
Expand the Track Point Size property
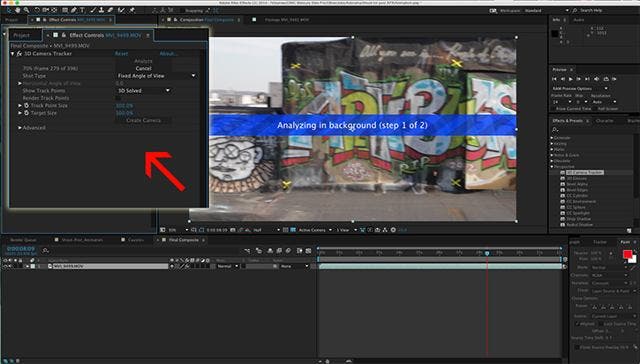click(x=20, y=105)
